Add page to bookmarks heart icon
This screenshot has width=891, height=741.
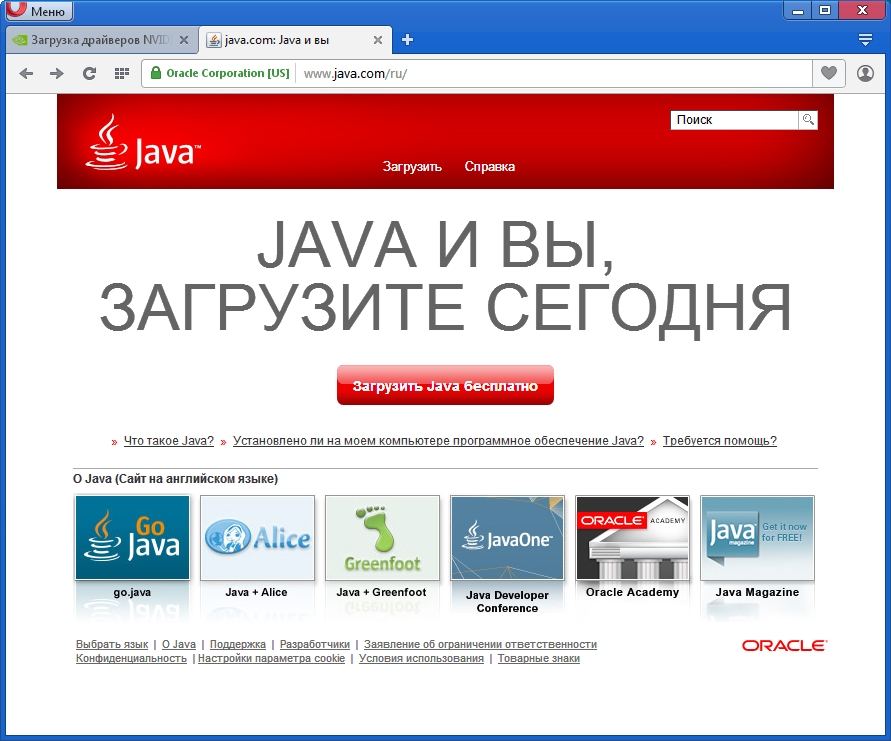tap(829, 73)
